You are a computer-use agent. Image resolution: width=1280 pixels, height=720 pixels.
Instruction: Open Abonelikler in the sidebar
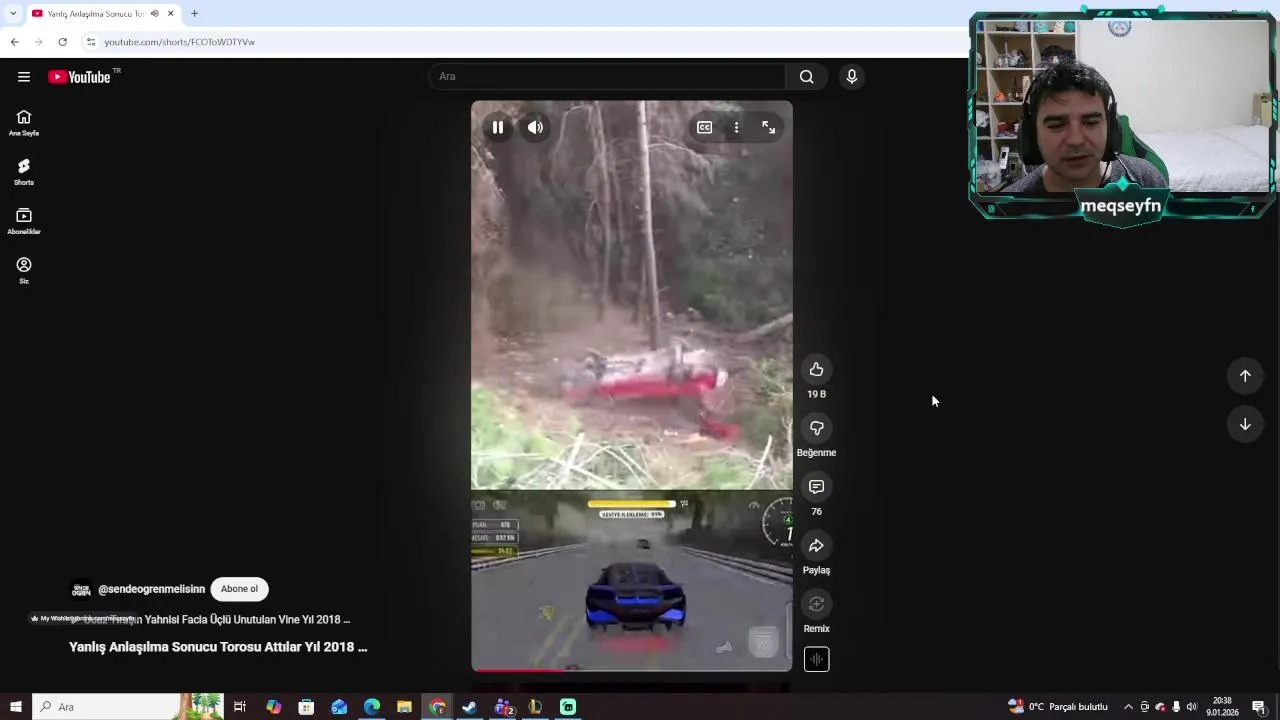tap(24, 221)
